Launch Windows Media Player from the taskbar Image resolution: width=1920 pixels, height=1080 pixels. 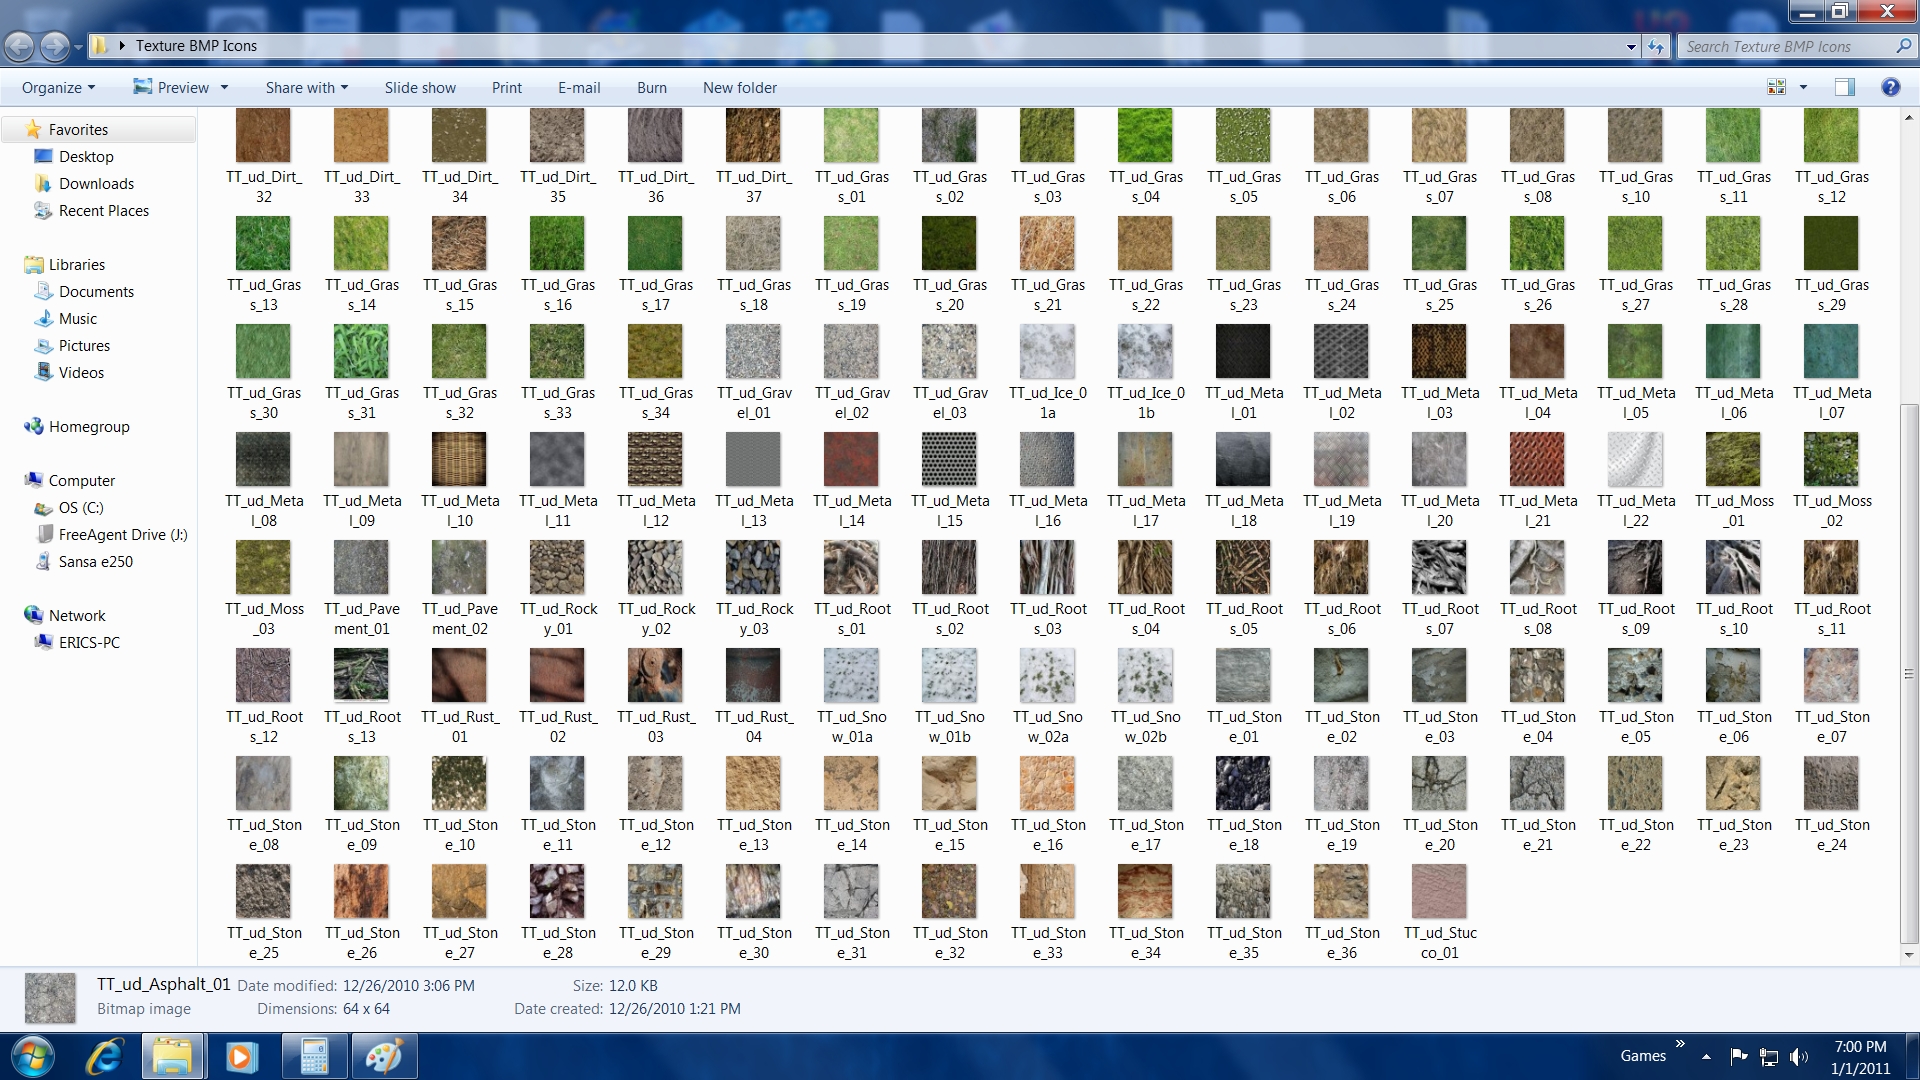pyautogui.click(x=242, y=1056)
